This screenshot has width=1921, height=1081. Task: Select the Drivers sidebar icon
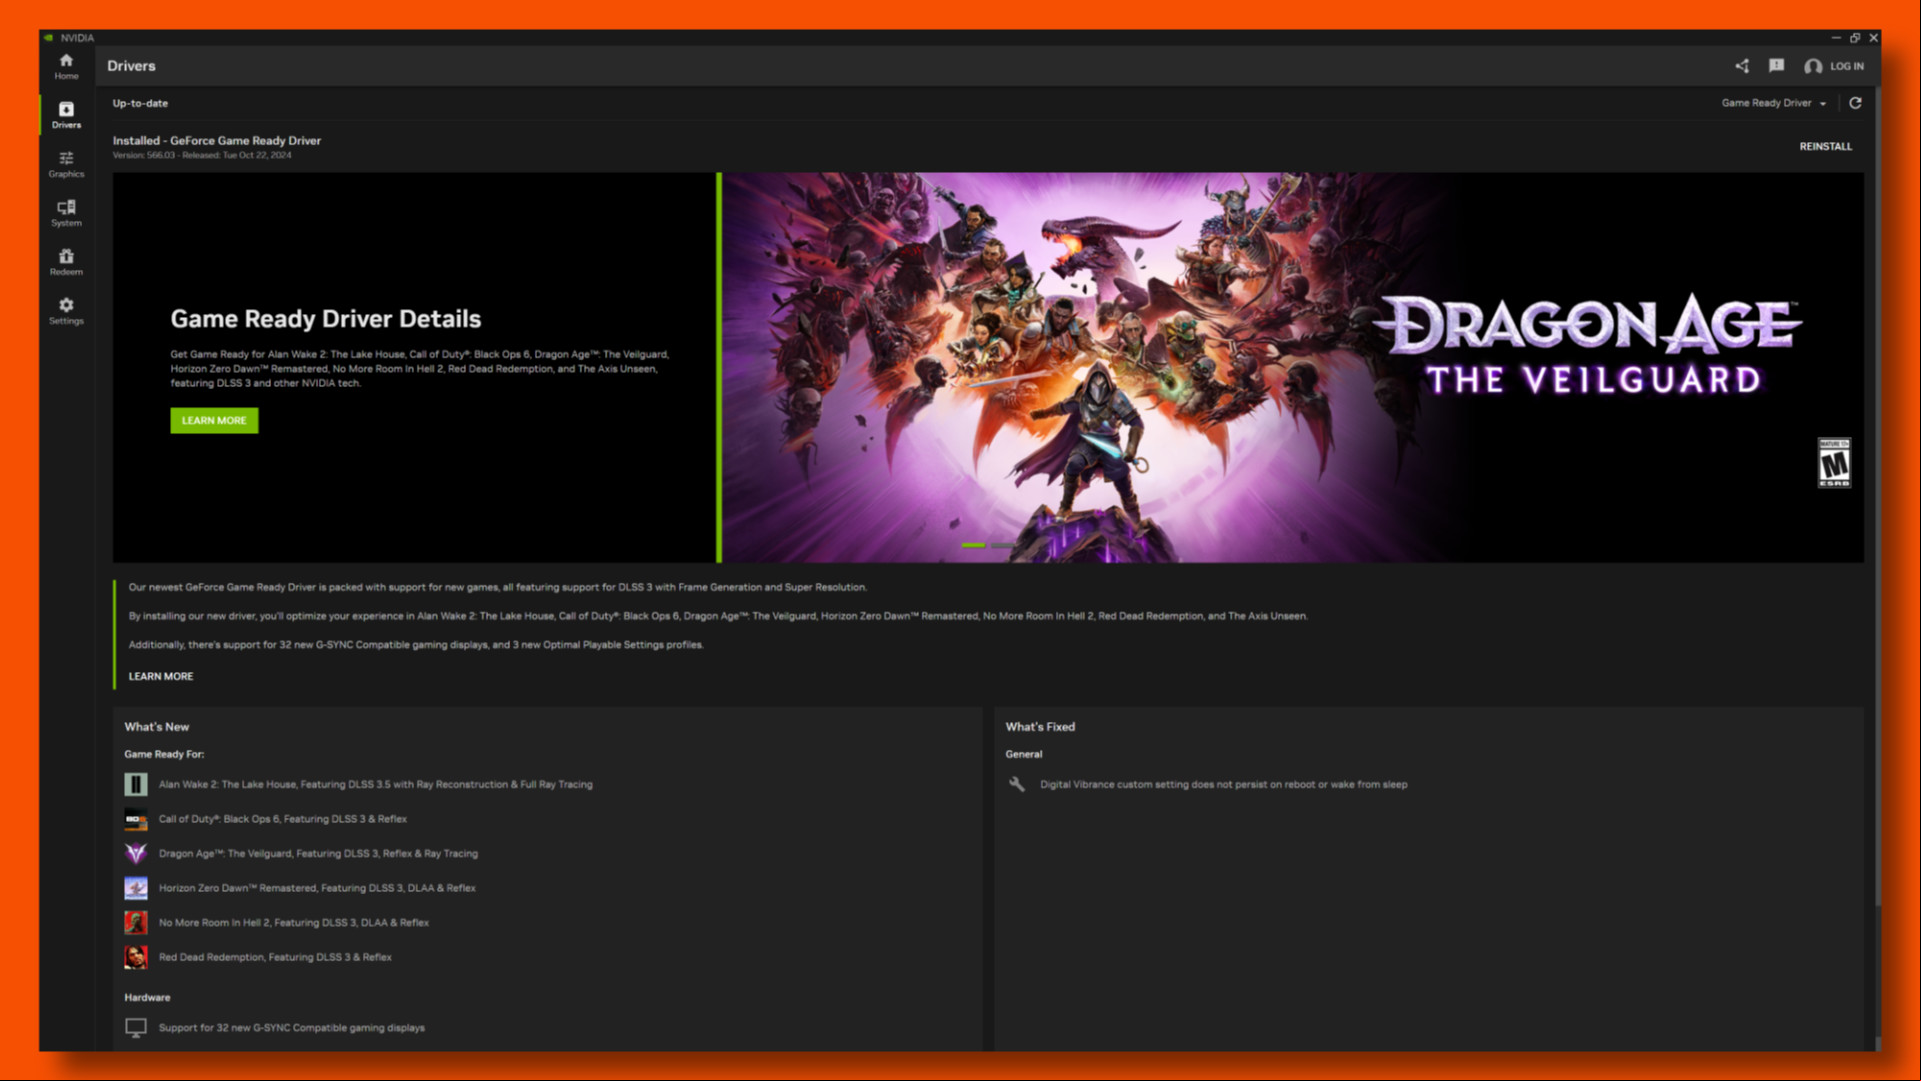[66, 115]
